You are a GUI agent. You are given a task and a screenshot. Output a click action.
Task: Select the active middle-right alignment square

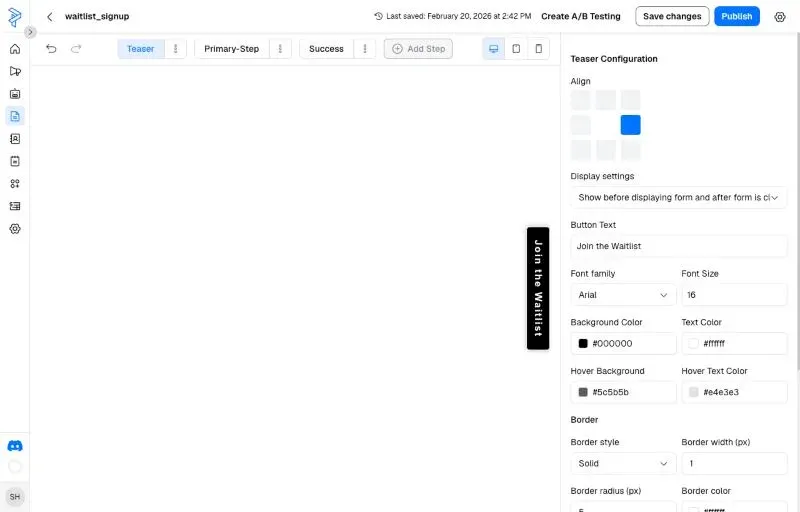click(631, 125)
